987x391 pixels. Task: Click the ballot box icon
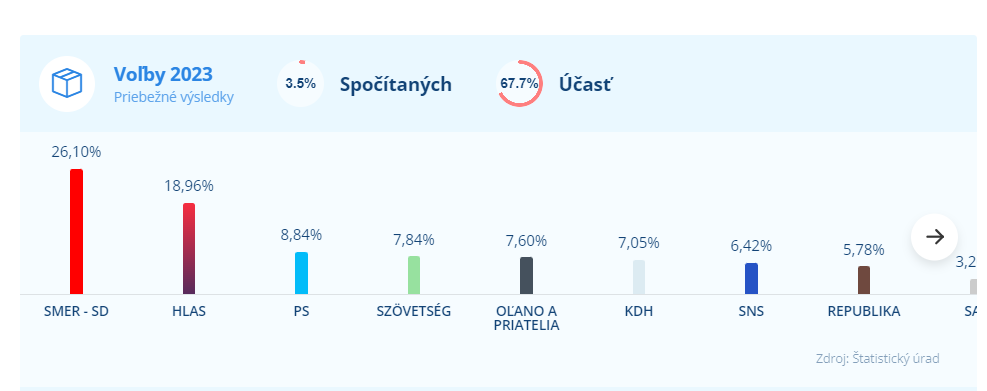tap(67, 84)
